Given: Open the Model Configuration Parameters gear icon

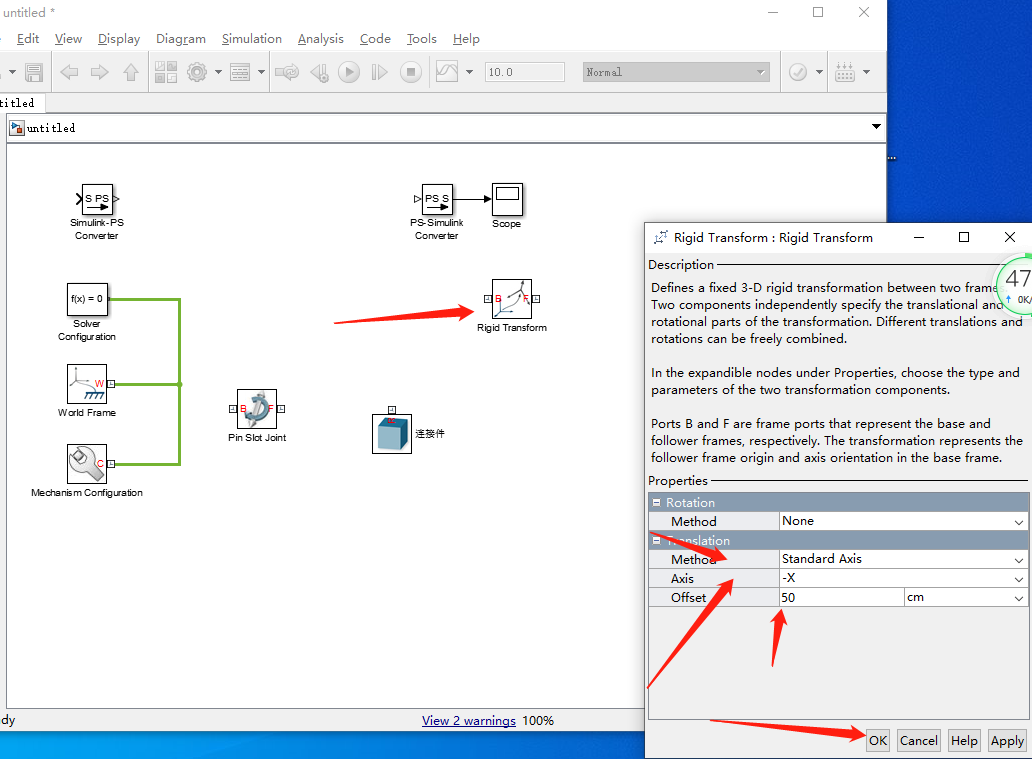Looking at the screenshot, I should pyautogui.click(x=197, y=71).
